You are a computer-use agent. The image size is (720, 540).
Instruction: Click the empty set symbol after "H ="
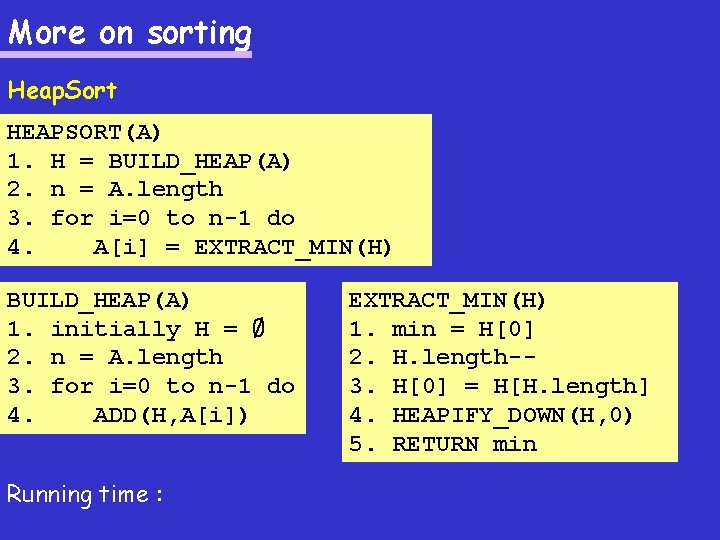[259, 328]
